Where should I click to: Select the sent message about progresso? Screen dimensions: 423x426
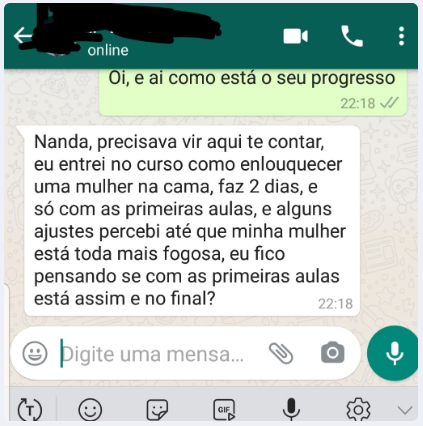pos(253,92)
